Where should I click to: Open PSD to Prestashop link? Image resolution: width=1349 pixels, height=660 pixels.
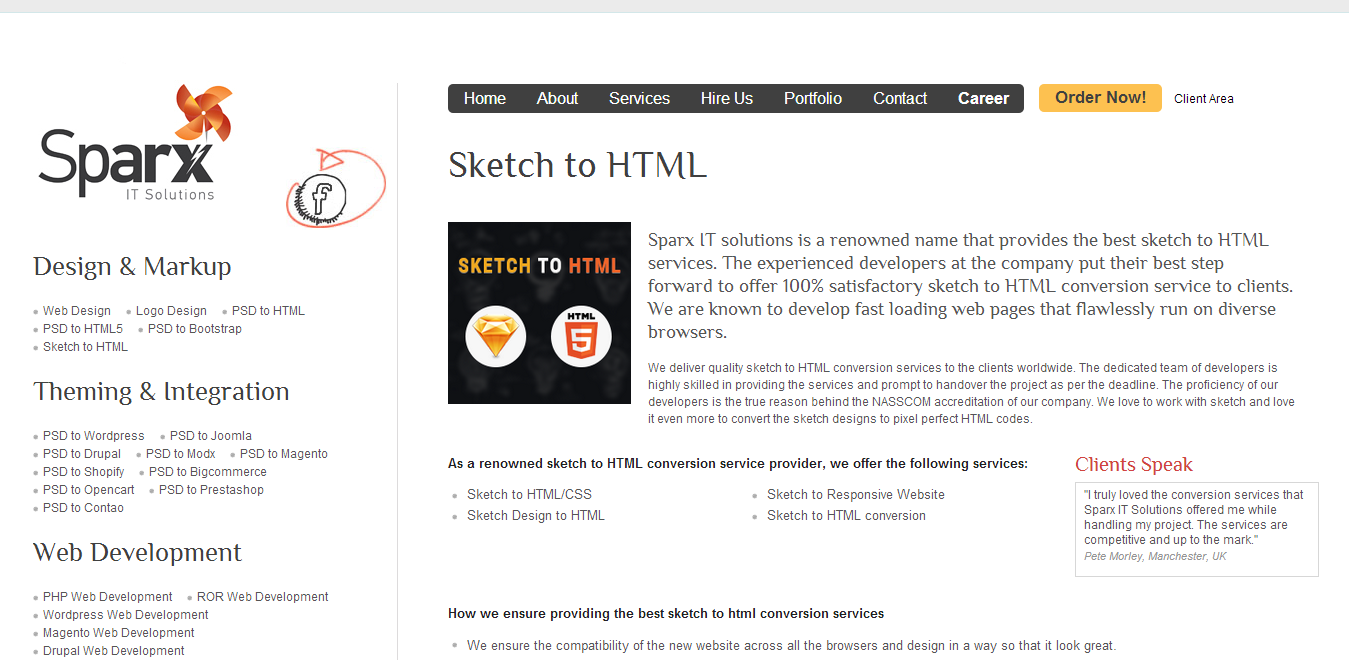coord(211,490)
